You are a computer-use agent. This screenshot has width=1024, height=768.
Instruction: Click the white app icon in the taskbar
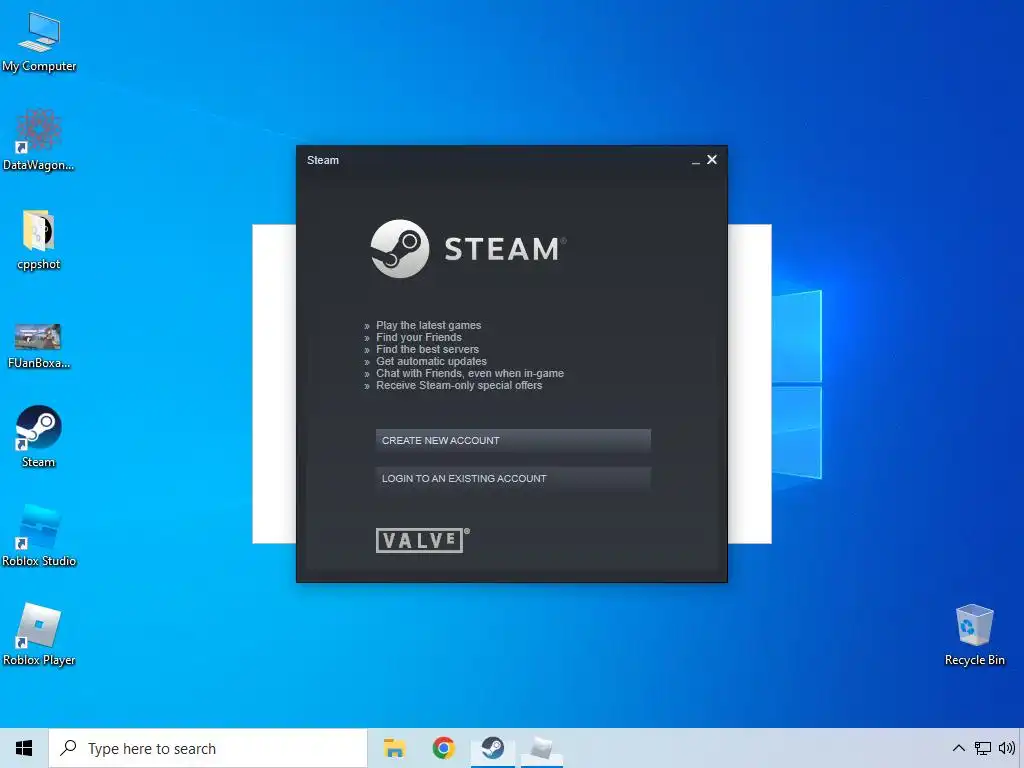click(541, 748)
